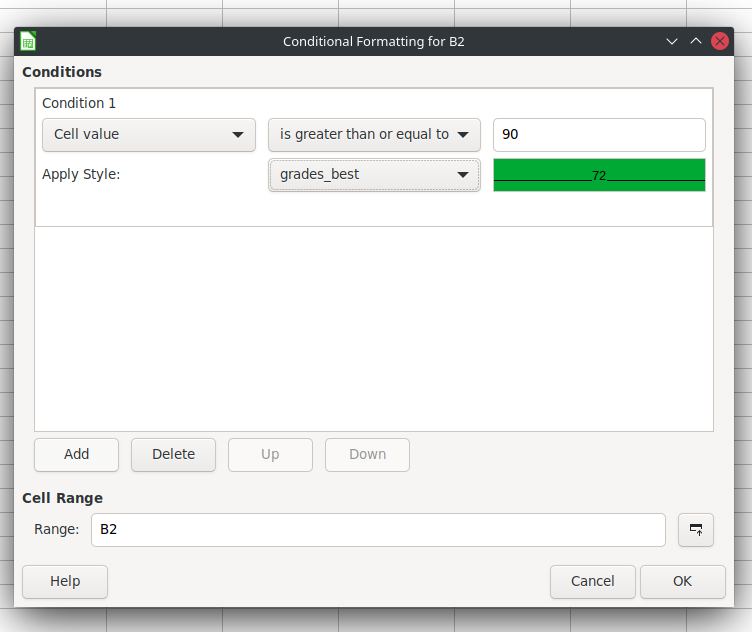Cancel the conditional formatting dialog

click(x=592, y=582)
